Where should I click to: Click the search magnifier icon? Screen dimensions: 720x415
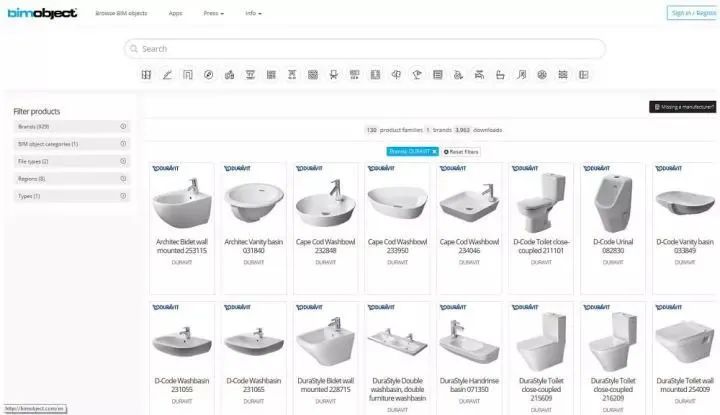(x=134, y=49)
